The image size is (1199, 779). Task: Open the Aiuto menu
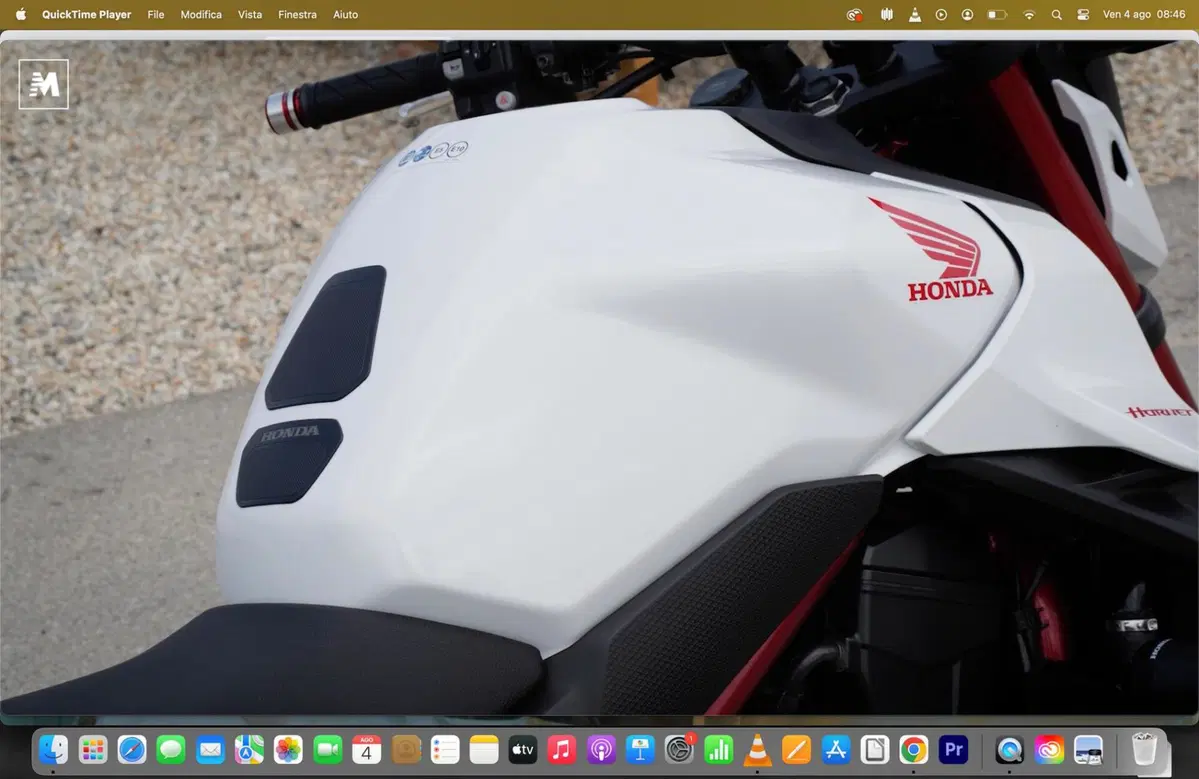(x=346, y=15)
